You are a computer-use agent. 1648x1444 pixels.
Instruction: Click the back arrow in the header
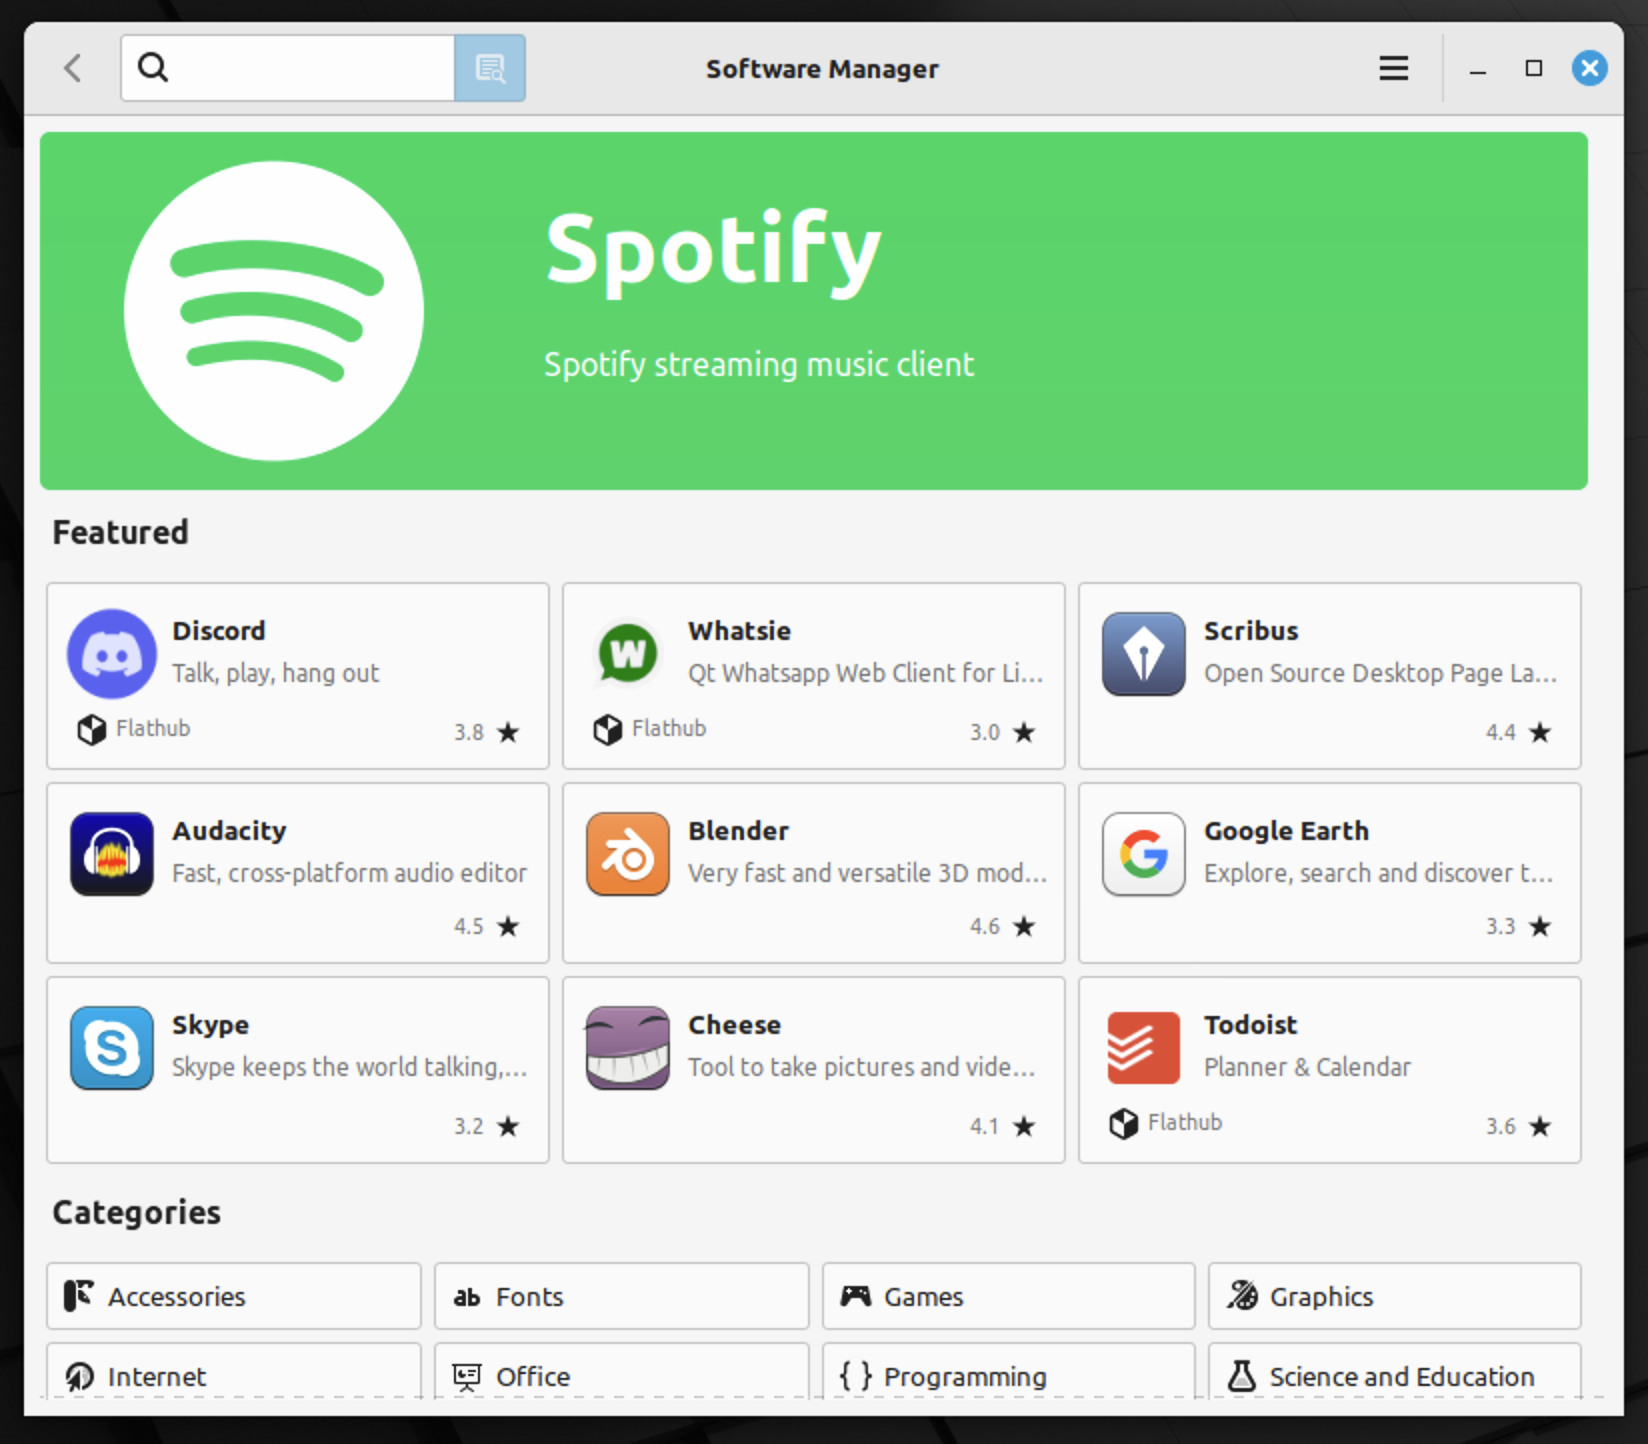[x=73, y=68]
